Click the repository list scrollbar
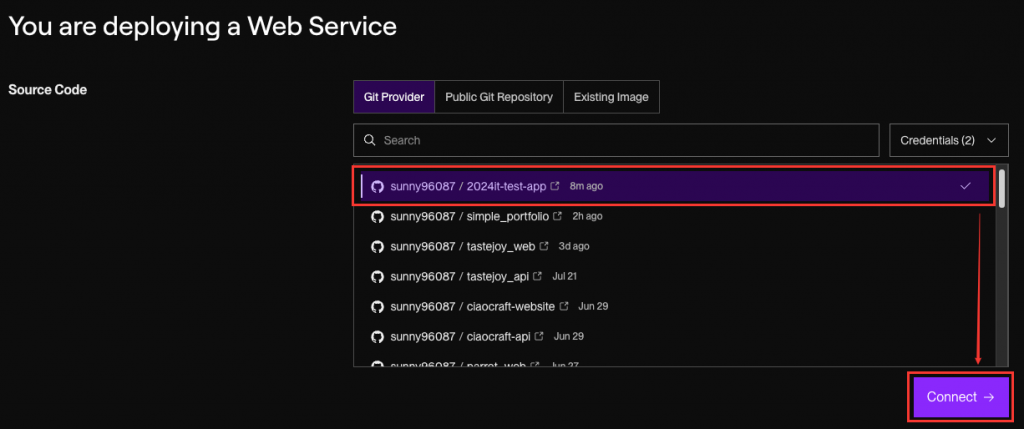The image size is (1024, 429). [x=1001, y=190]
